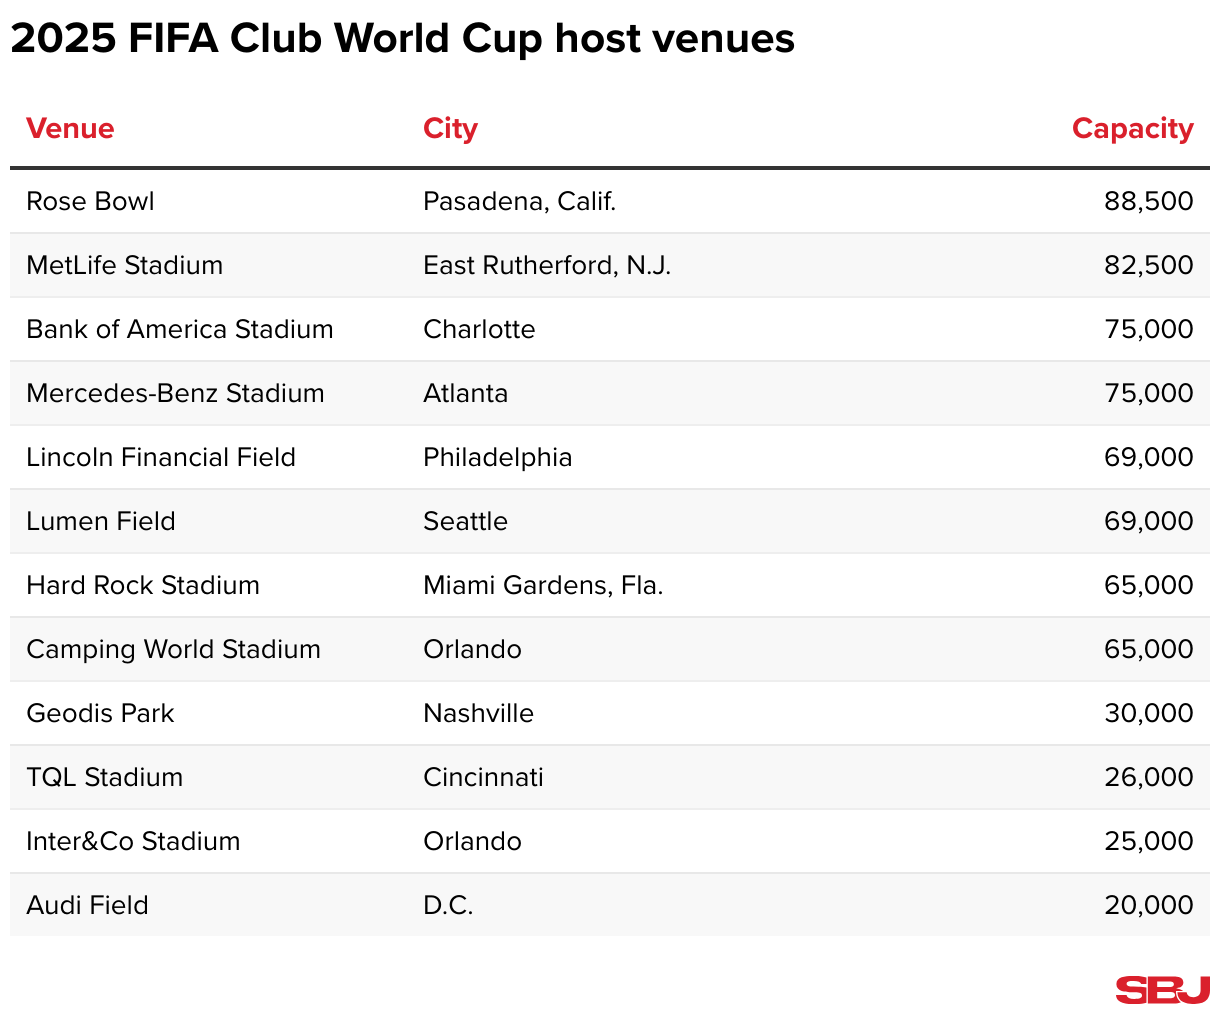
Task: Click Mercedes-Benz Stadium venue name
Action: (x=175, y=394)
